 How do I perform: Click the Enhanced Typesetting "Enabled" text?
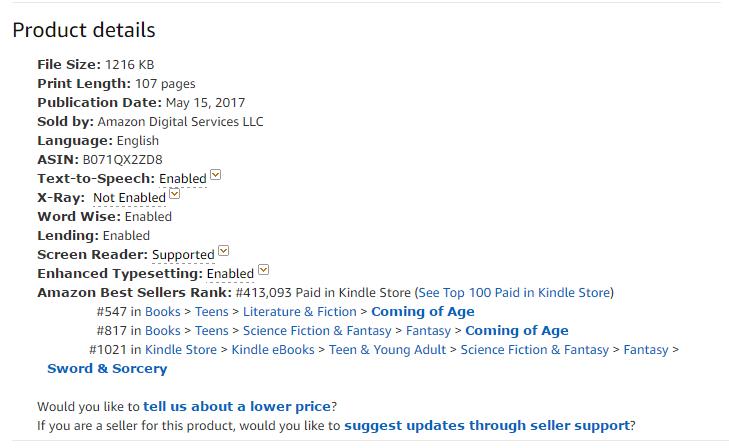click(230, 274)
